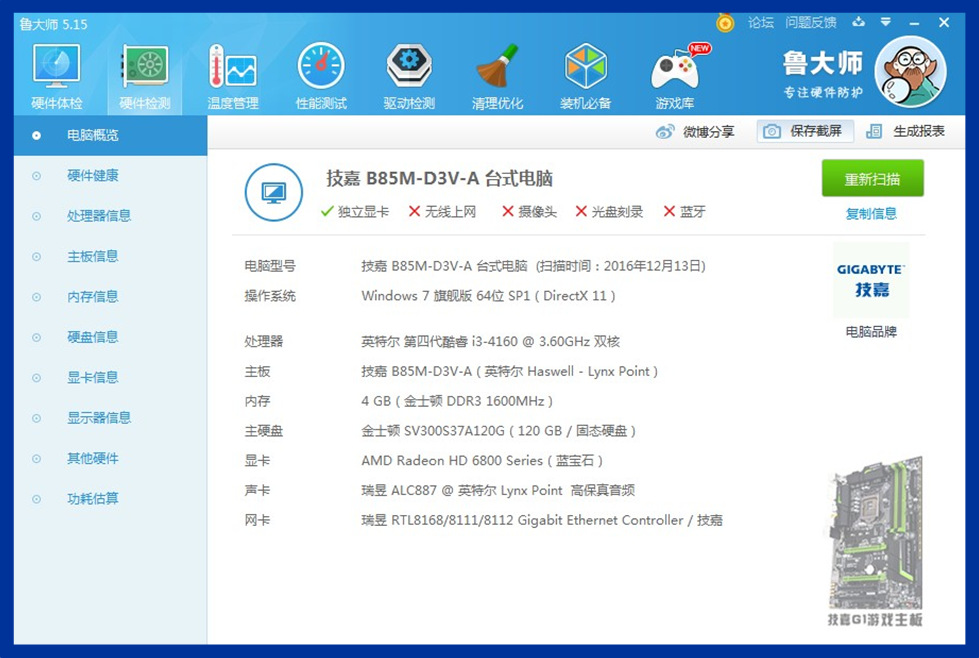Click the Windows 7 旗舰版 64位 SP1 value

[x=488, y=296]
